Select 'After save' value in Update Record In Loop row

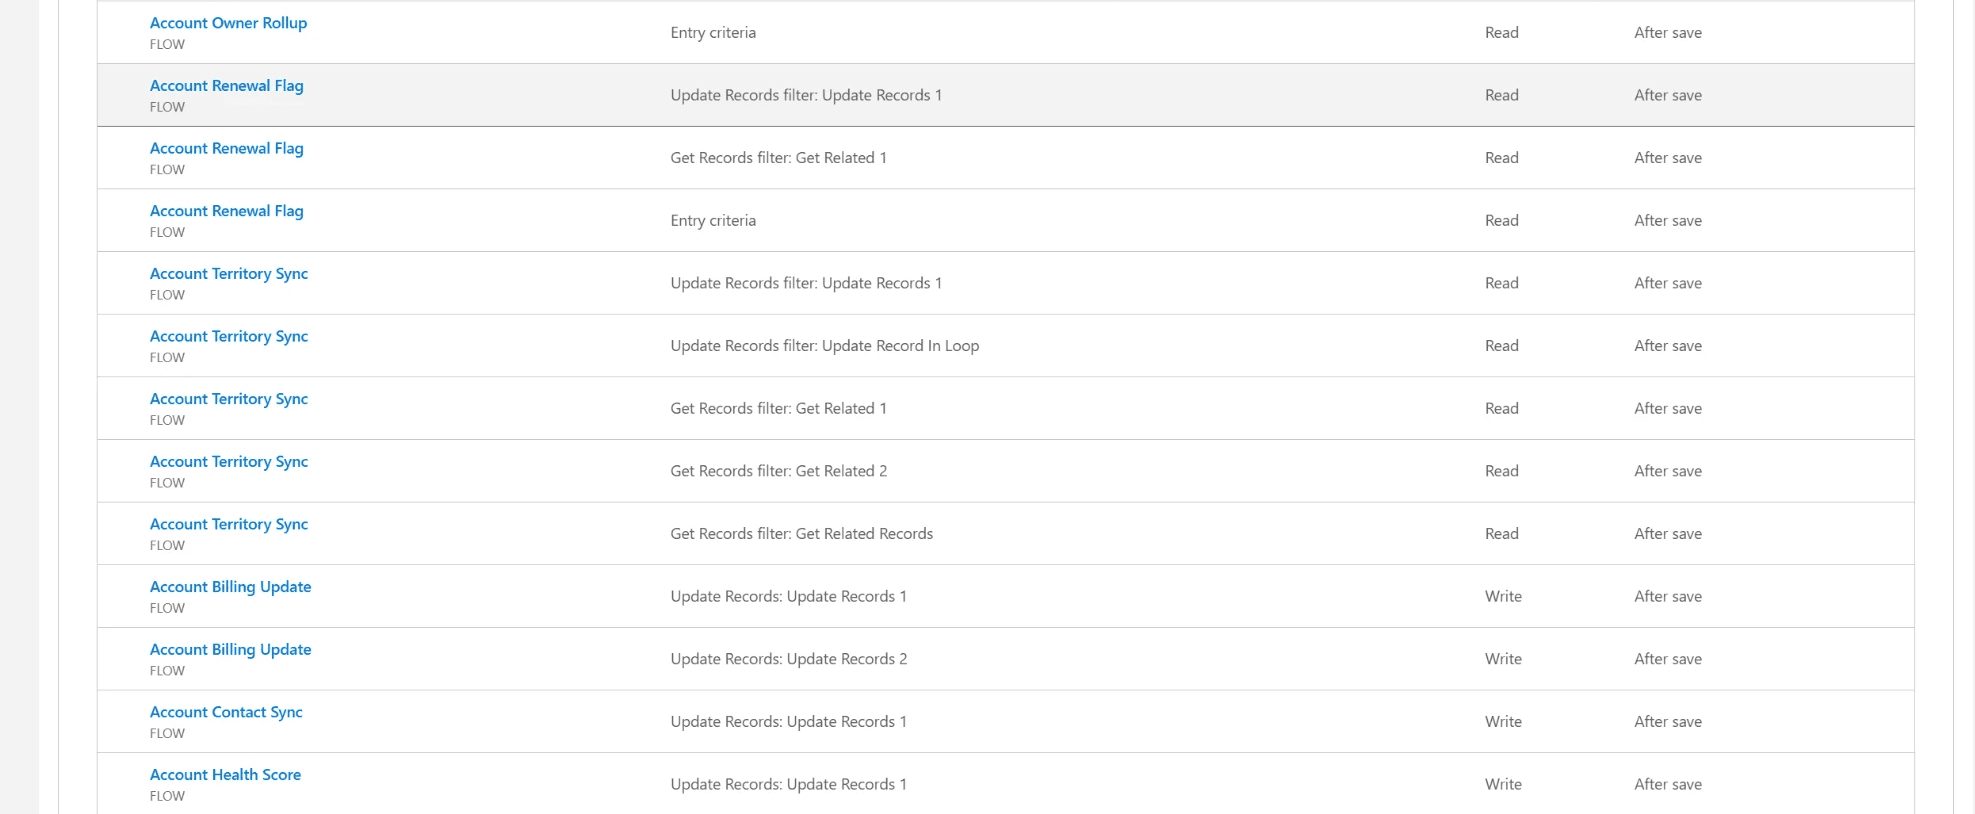coord(1668,346)
